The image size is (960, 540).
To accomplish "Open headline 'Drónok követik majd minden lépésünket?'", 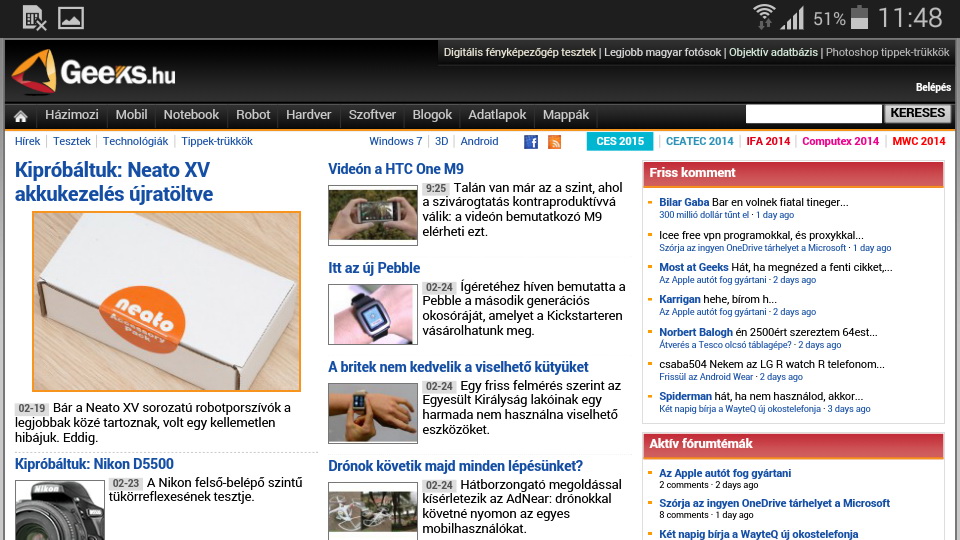I will [x=455, y=466].
